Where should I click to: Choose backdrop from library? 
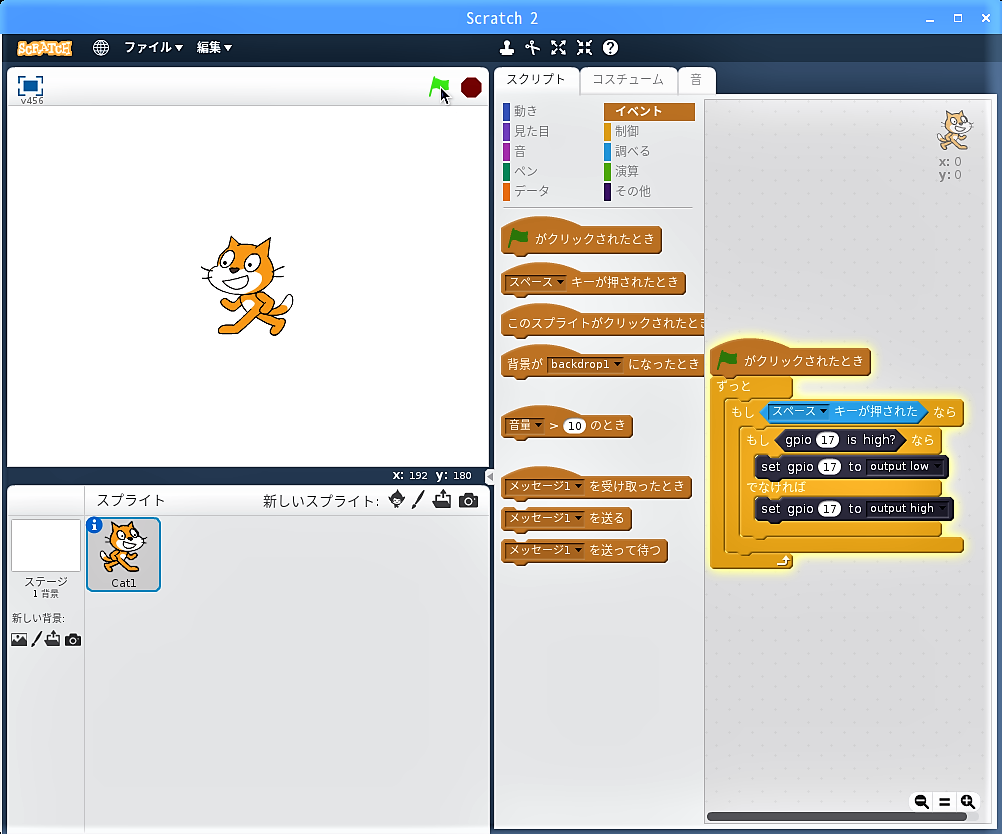point(19,639)
